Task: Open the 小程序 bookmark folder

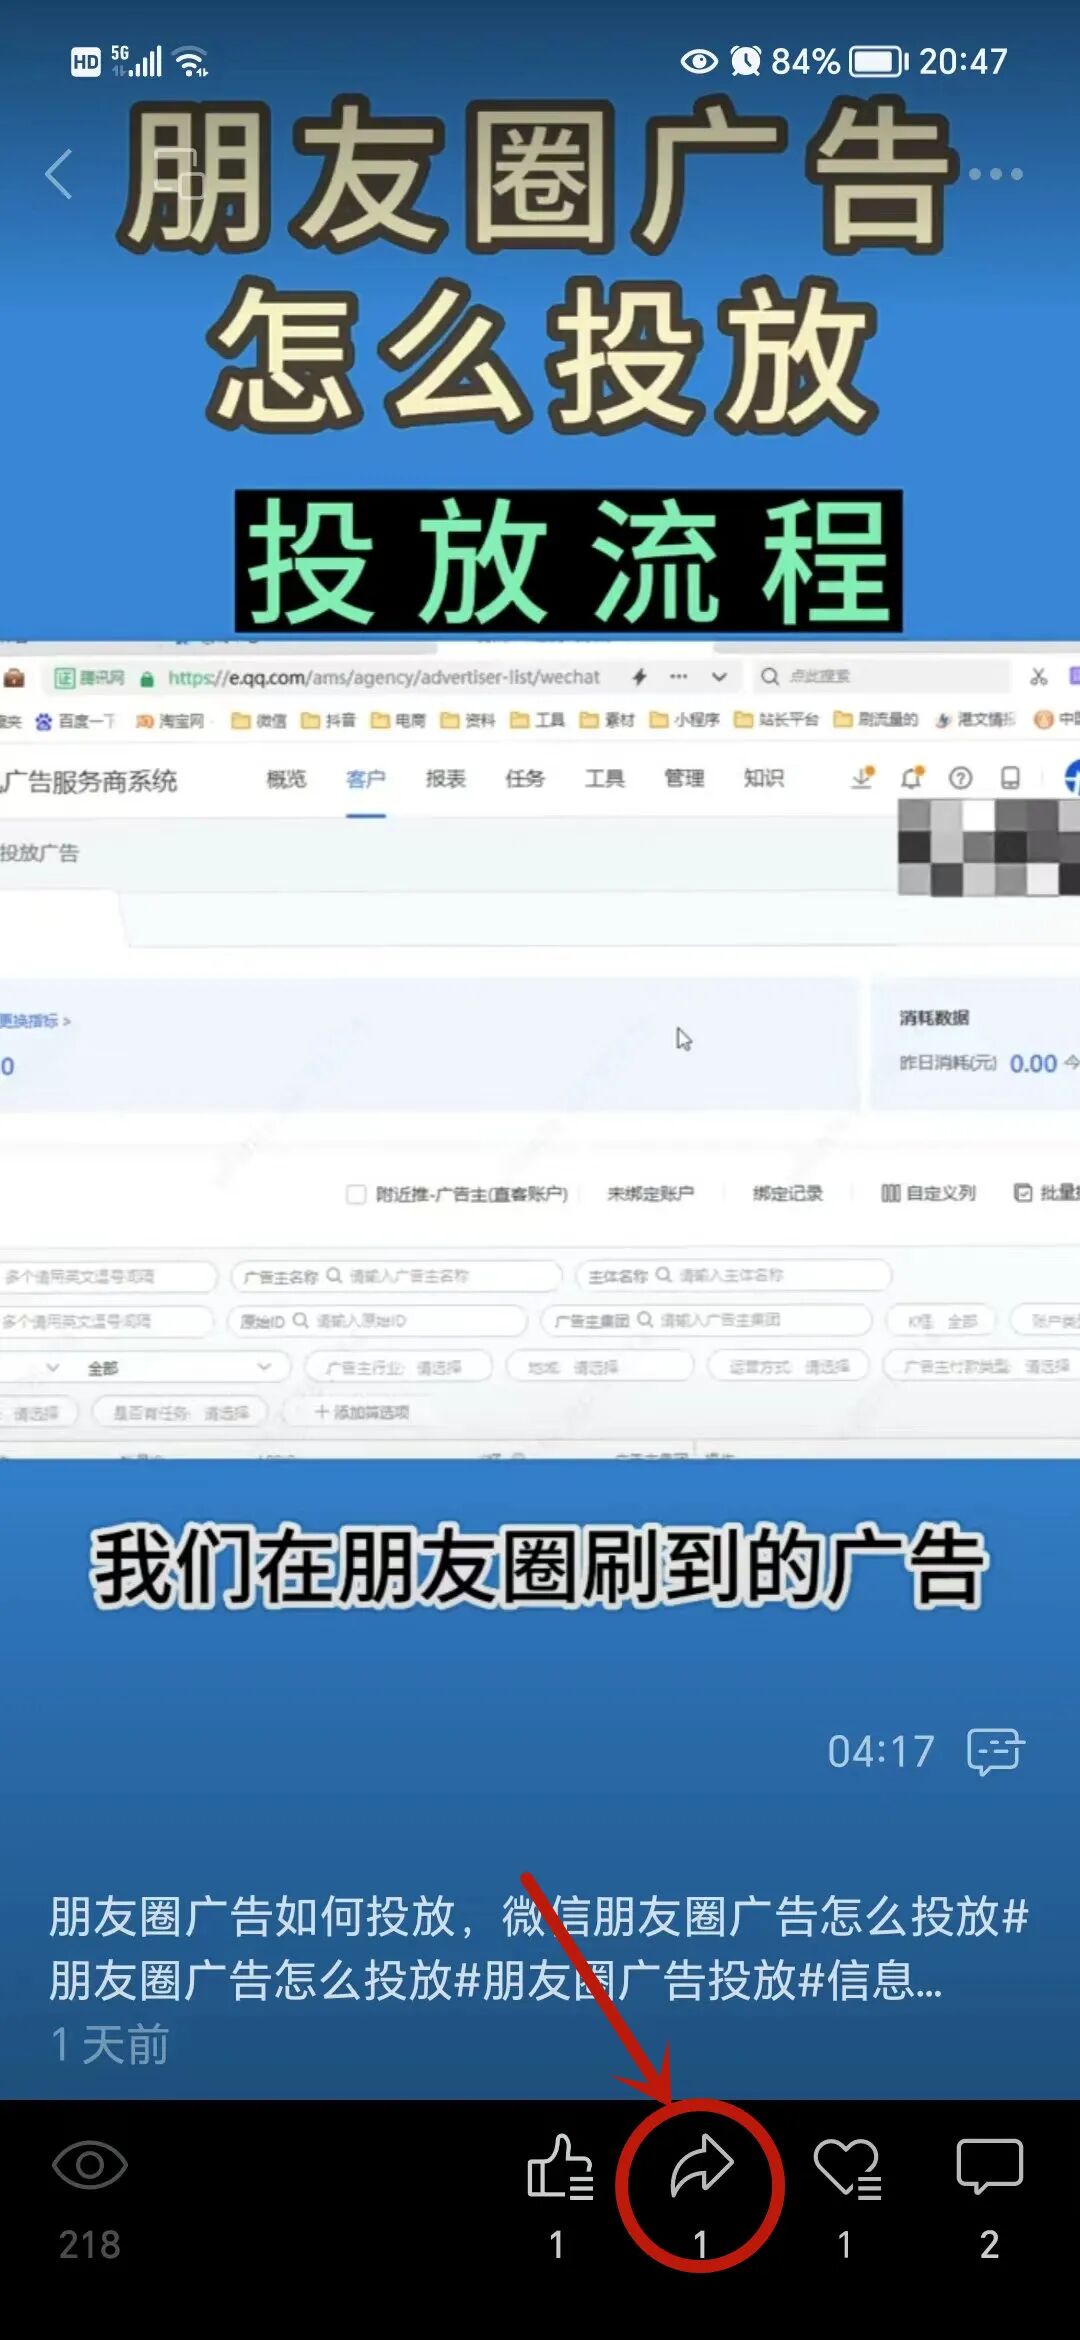Action: coord(684,720)
